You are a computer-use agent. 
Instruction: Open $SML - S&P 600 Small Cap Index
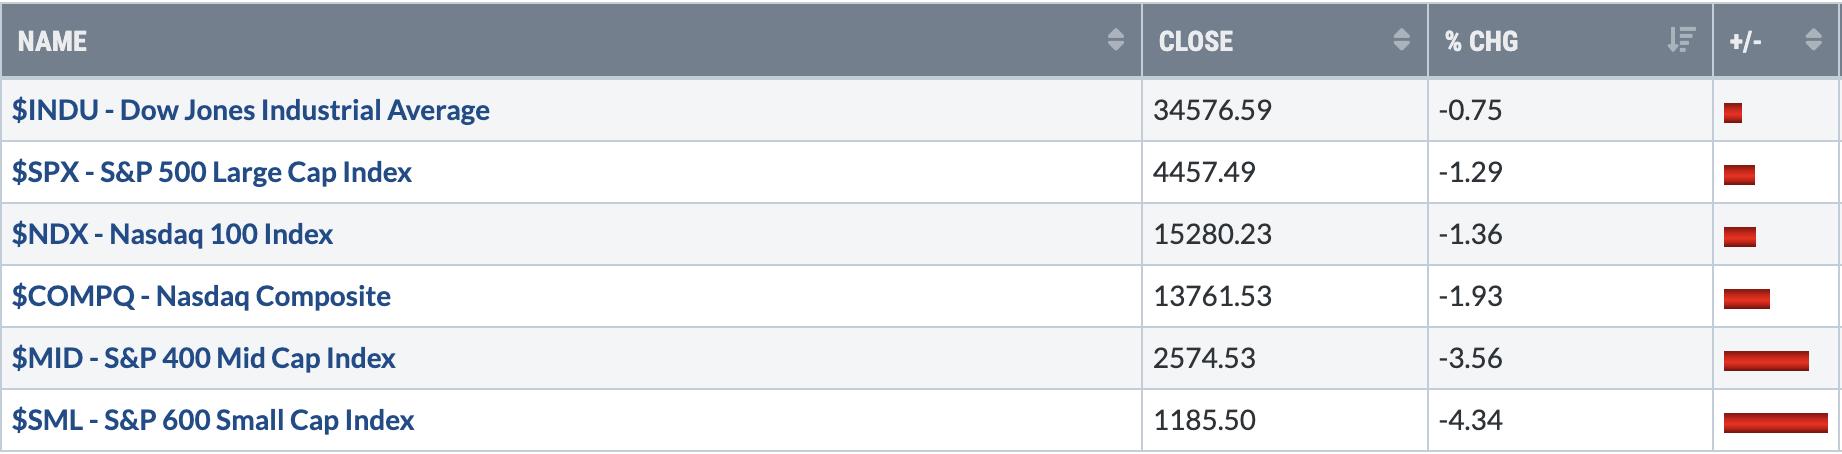click(x=213, y=420)
